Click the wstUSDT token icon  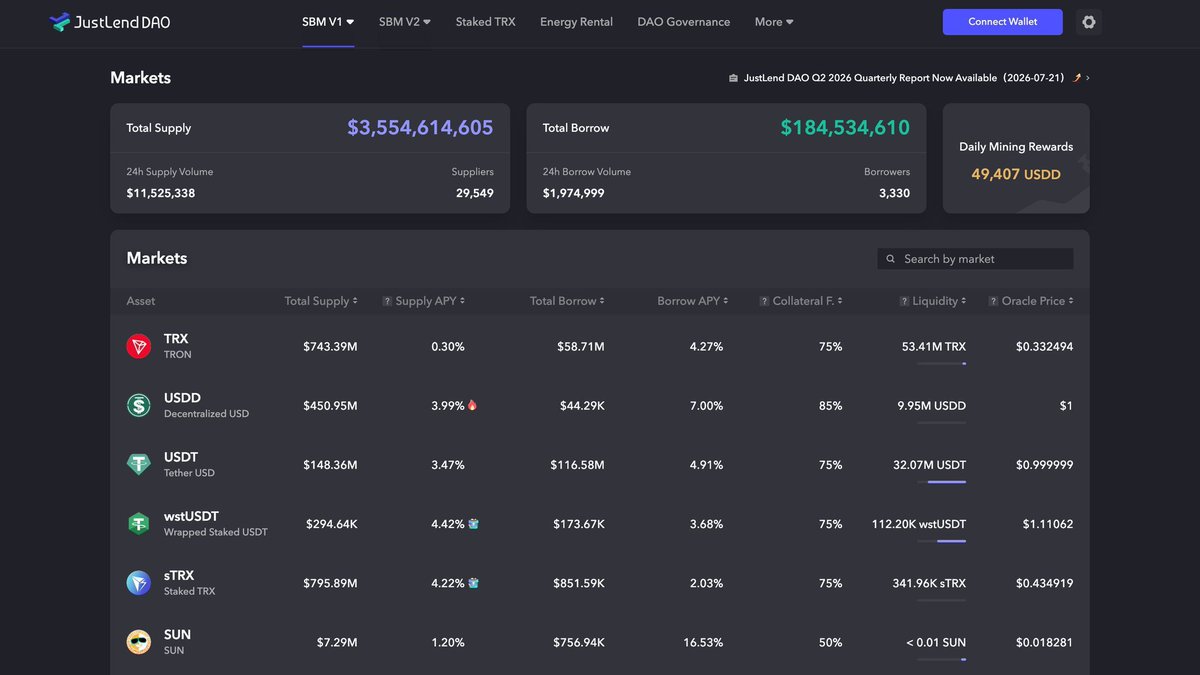139,523
